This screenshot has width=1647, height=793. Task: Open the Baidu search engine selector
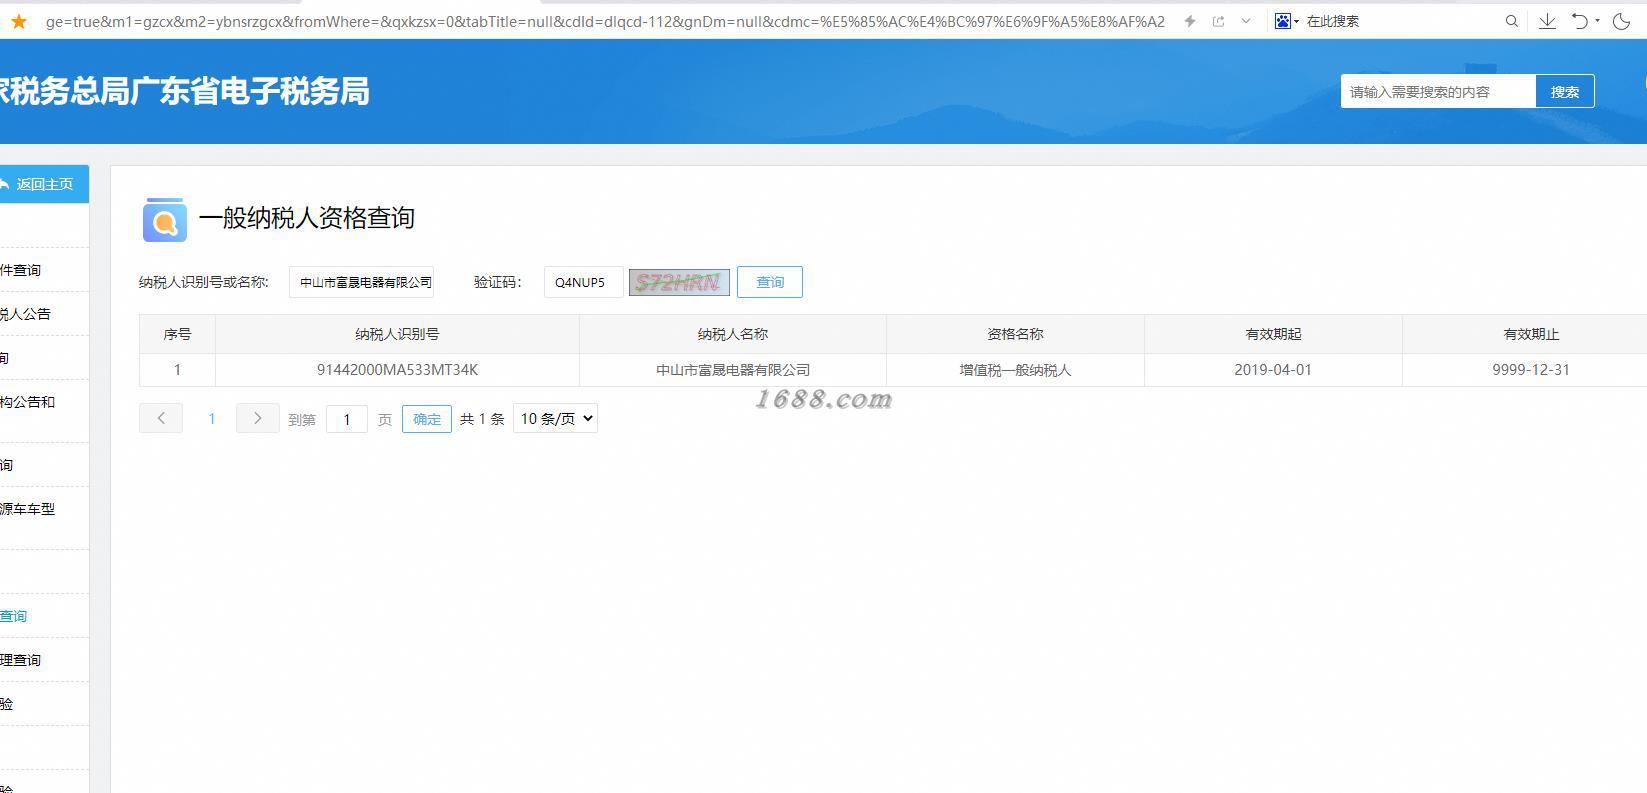[x=1286, y=21]
